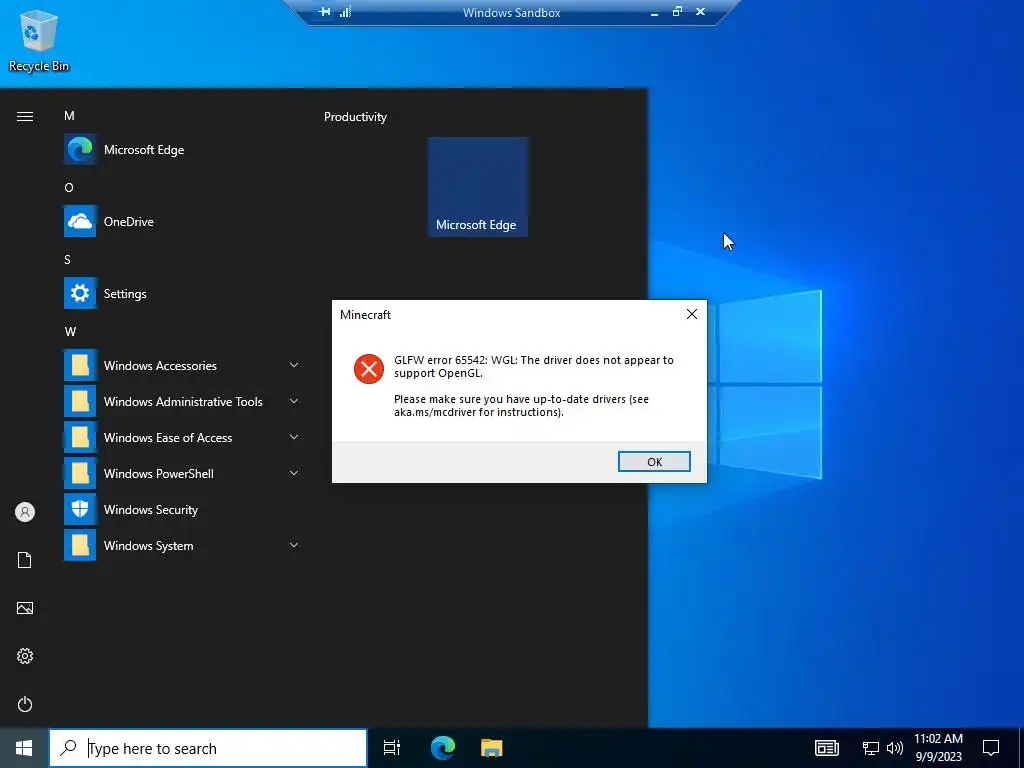Click the Windows Administrative Tools folder icon

point(80,401)
